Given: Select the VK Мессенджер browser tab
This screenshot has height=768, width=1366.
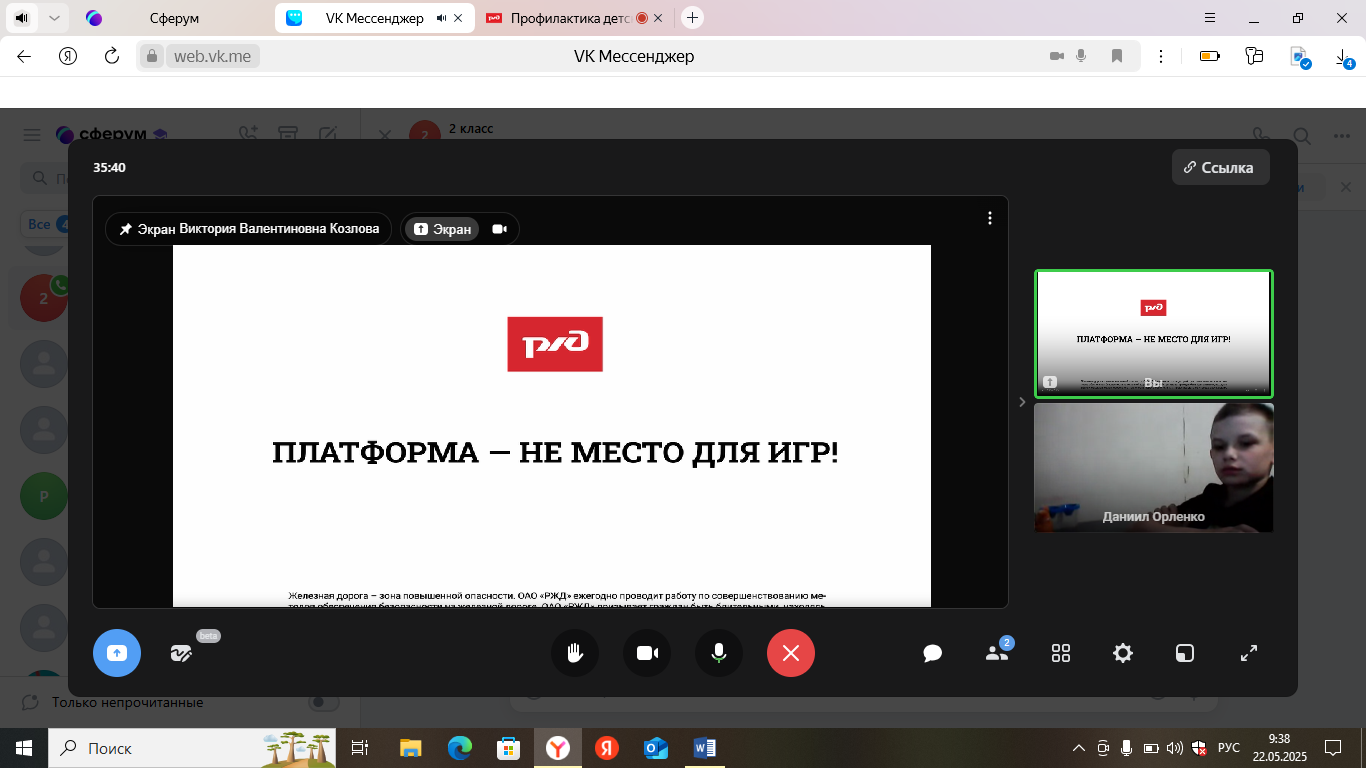Looking at the screenshot, I should (375, 18).
